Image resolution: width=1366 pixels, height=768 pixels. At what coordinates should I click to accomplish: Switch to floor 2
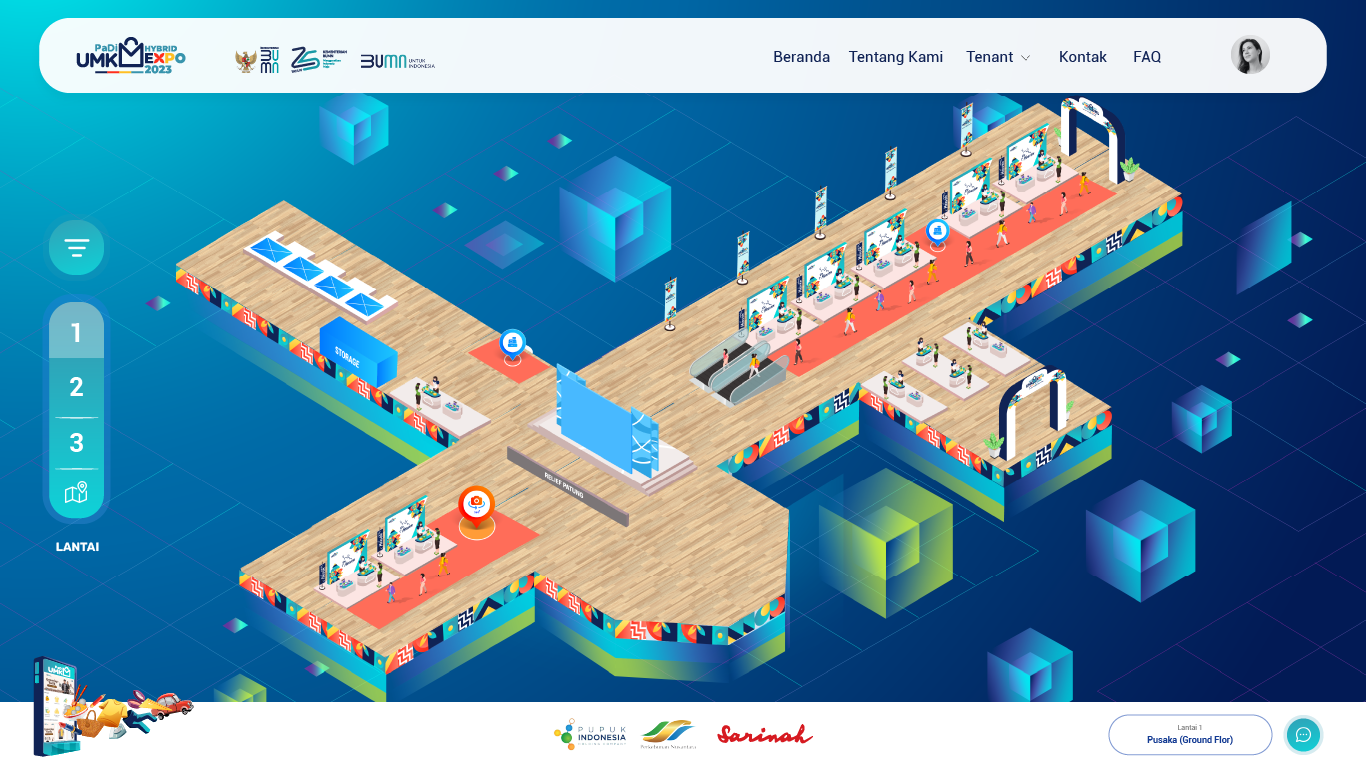[x=76, y=388]
